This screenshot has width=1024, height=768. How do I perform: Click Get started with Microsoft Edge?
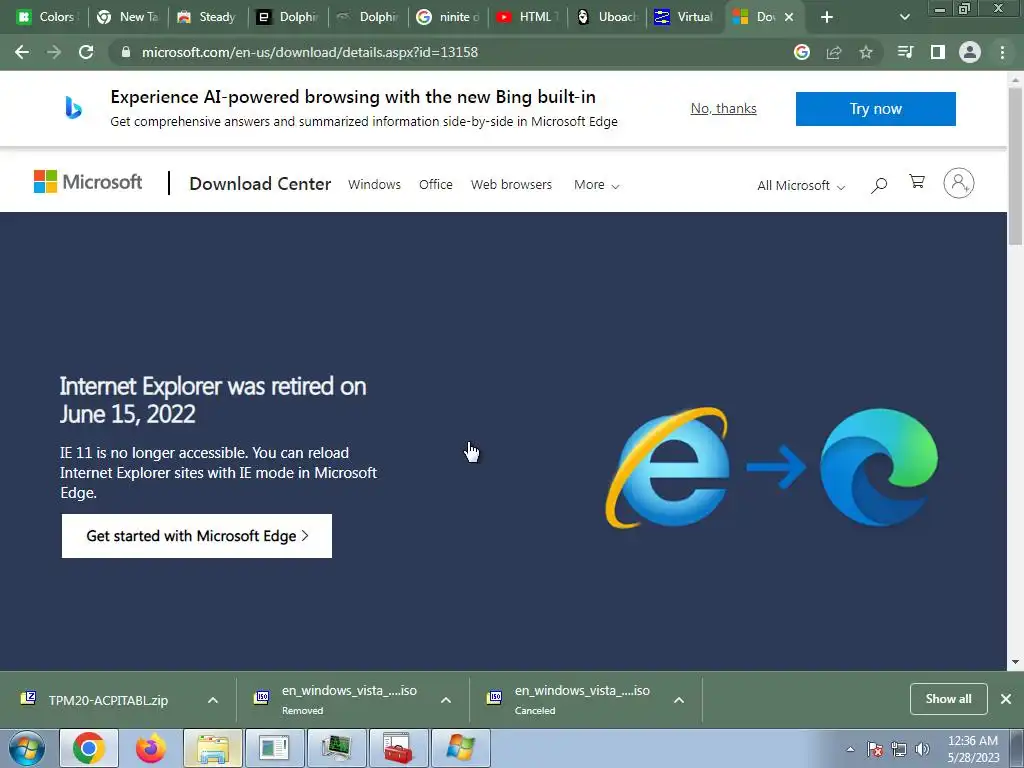click(x=197, y=536)
